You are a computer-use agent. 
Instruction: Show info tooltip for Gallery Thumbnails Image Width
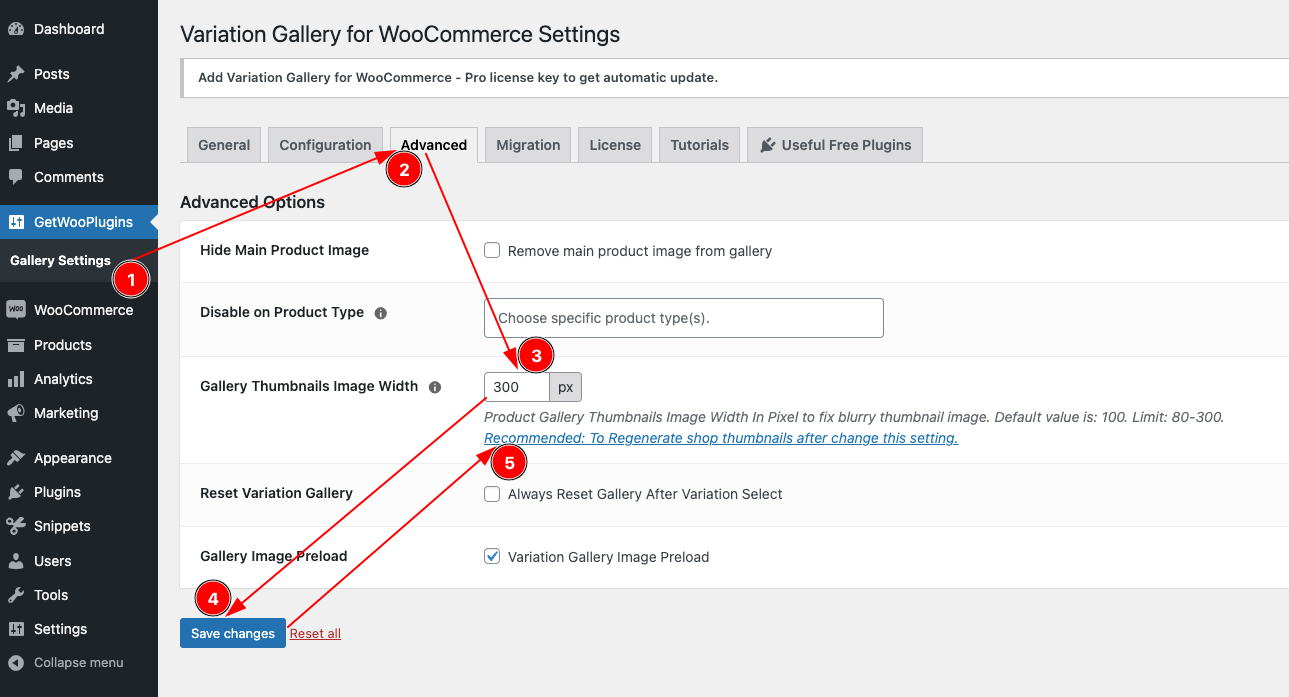point(435,387)
